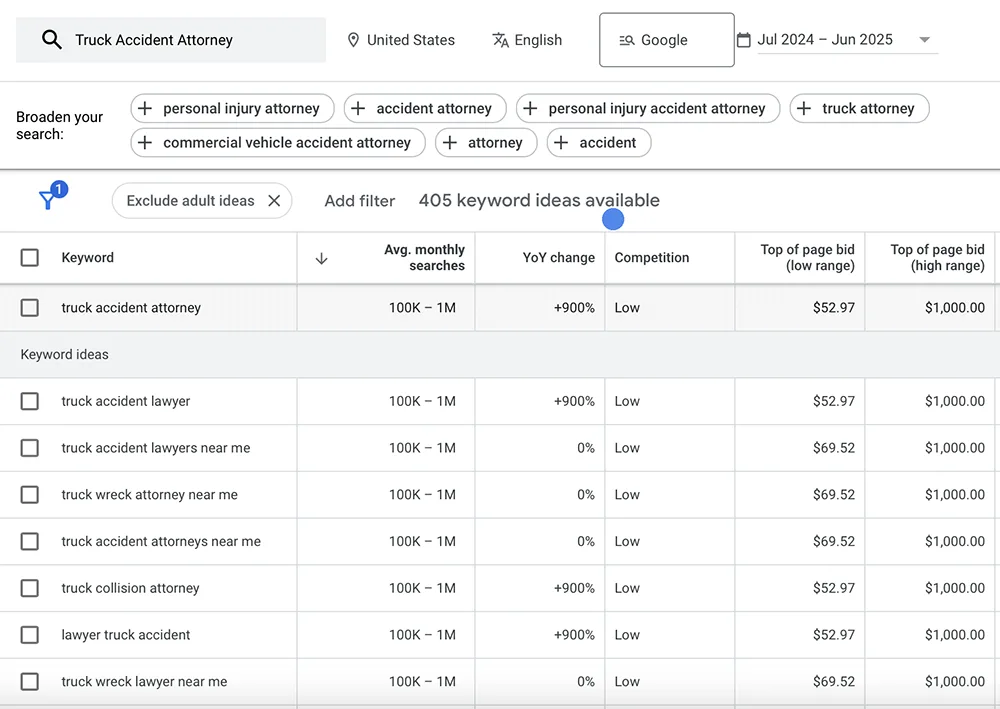Select the truck collision attorney checkbox
Image resolution: width=1000 pixels, height=709 pixels.
pos(29,588)
